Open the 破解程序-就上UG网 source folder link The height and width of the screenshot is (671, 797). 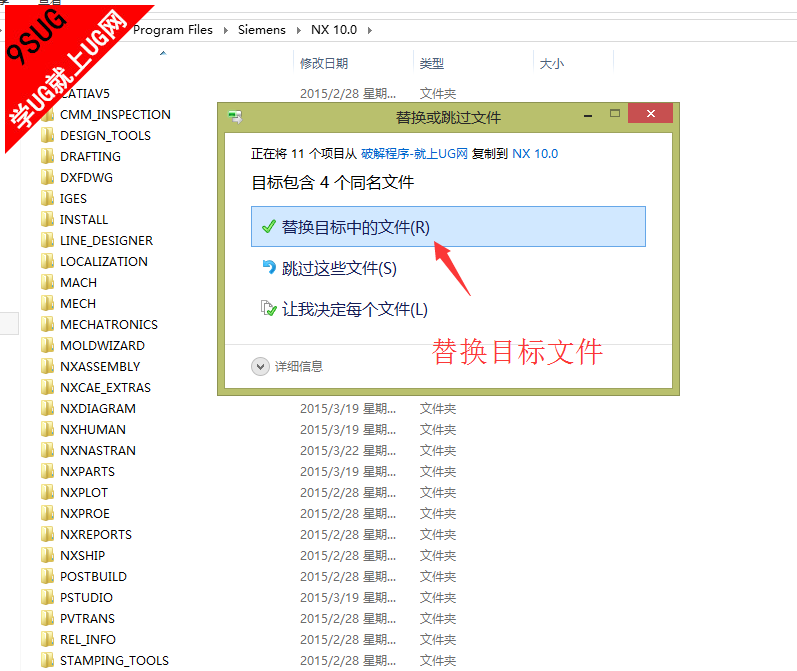[414, 154]
